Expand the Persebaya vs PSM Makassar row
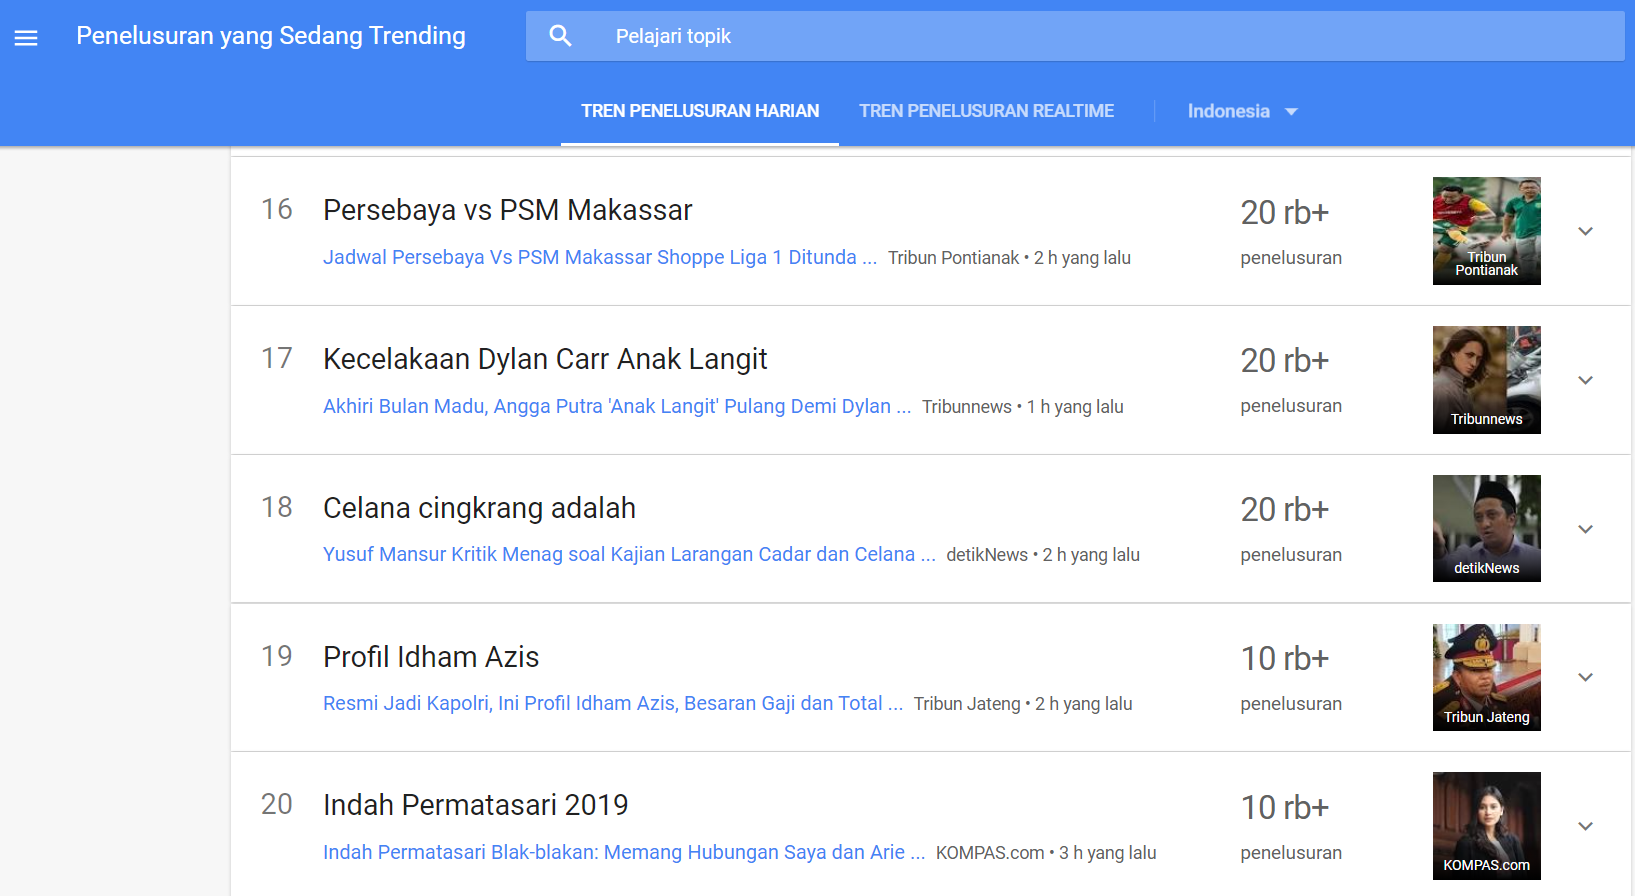This screenshot has height=896, width=1635. click(1585, 231)
